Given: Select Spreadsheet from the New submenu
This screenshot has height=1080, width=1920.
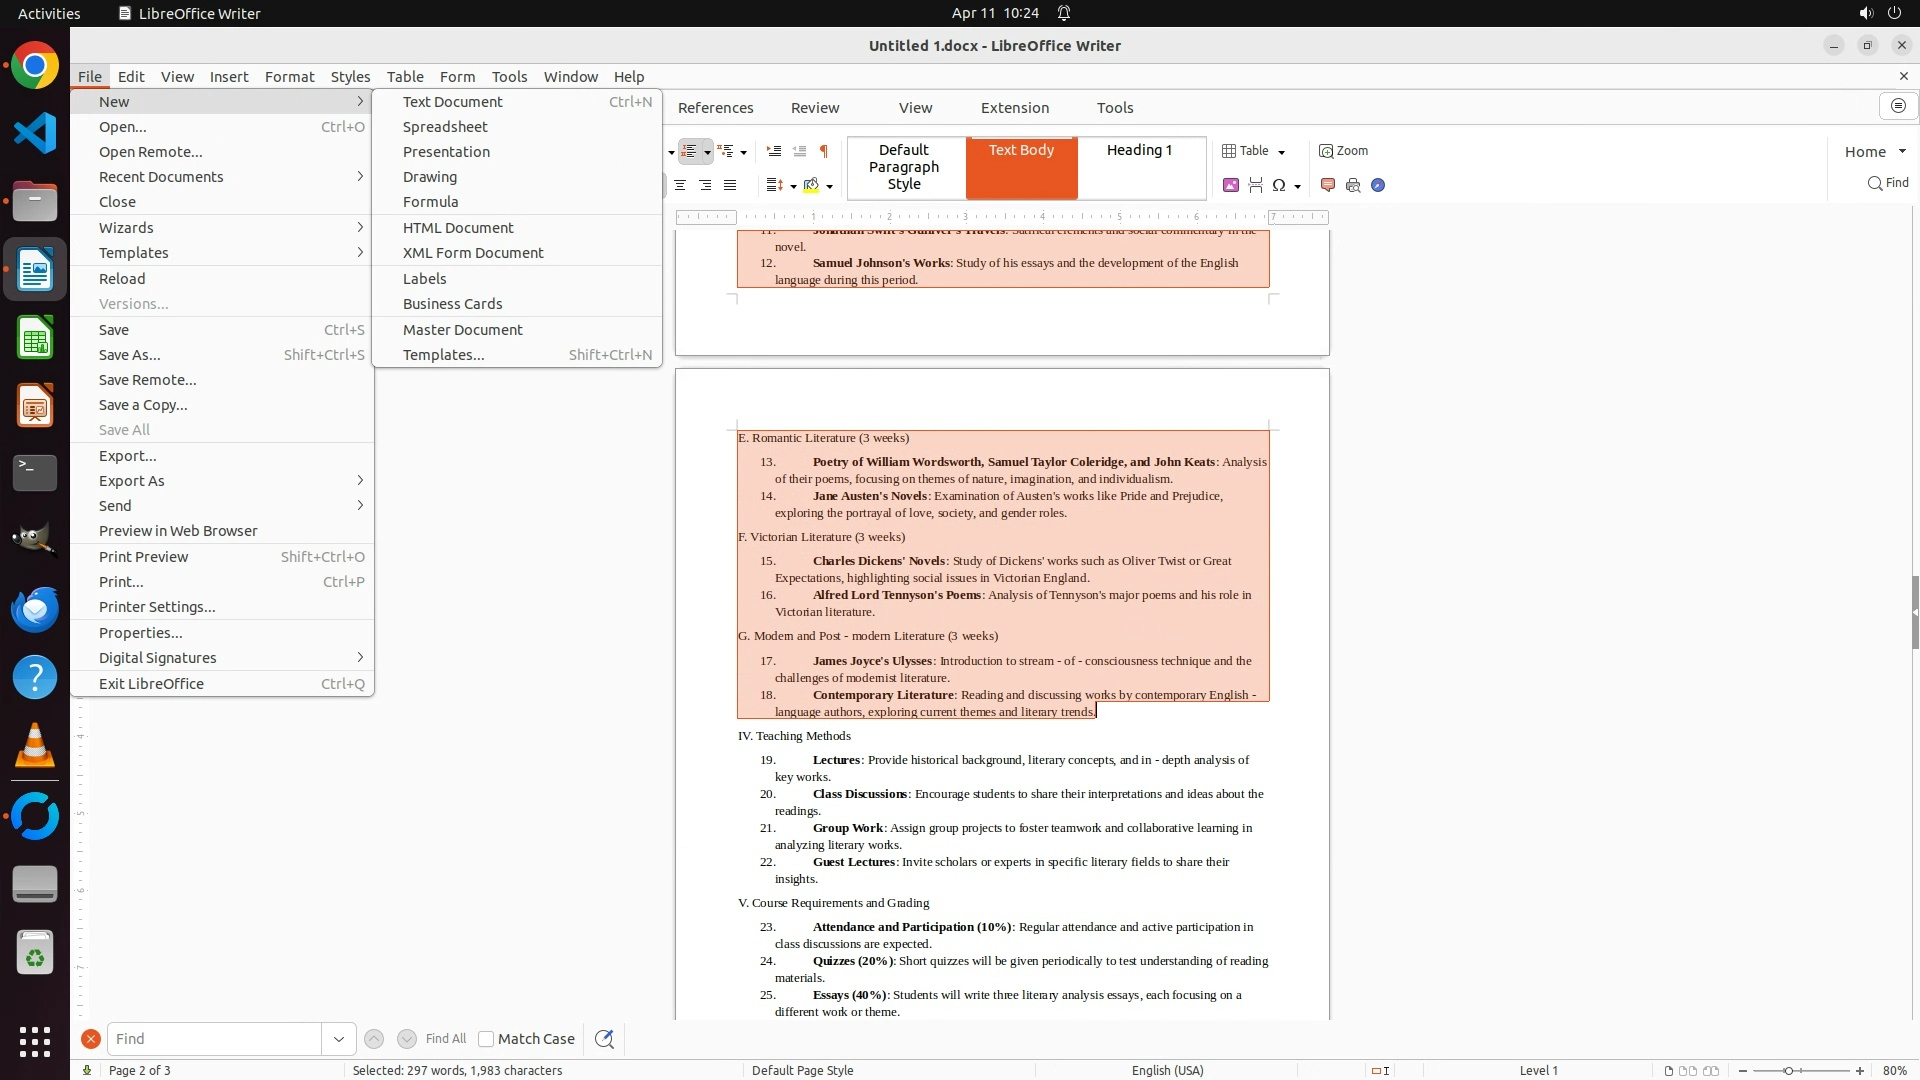Looking at the screenshot, I should pyautogui.click(x=445, y=127).
